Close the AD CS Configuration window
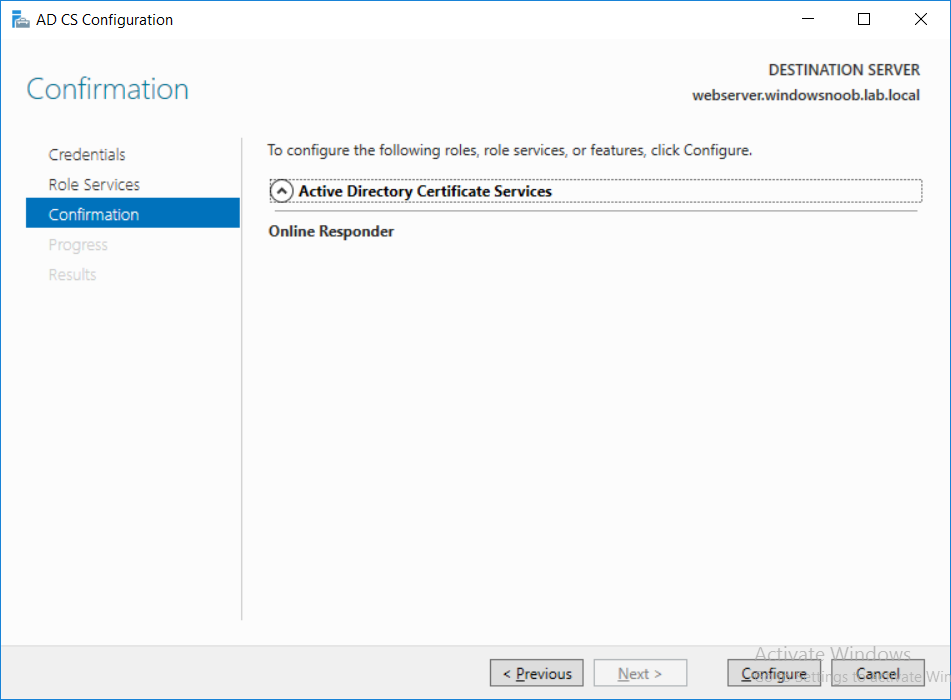Viewport: 951px width, 700px height. [x=921, y=19]
